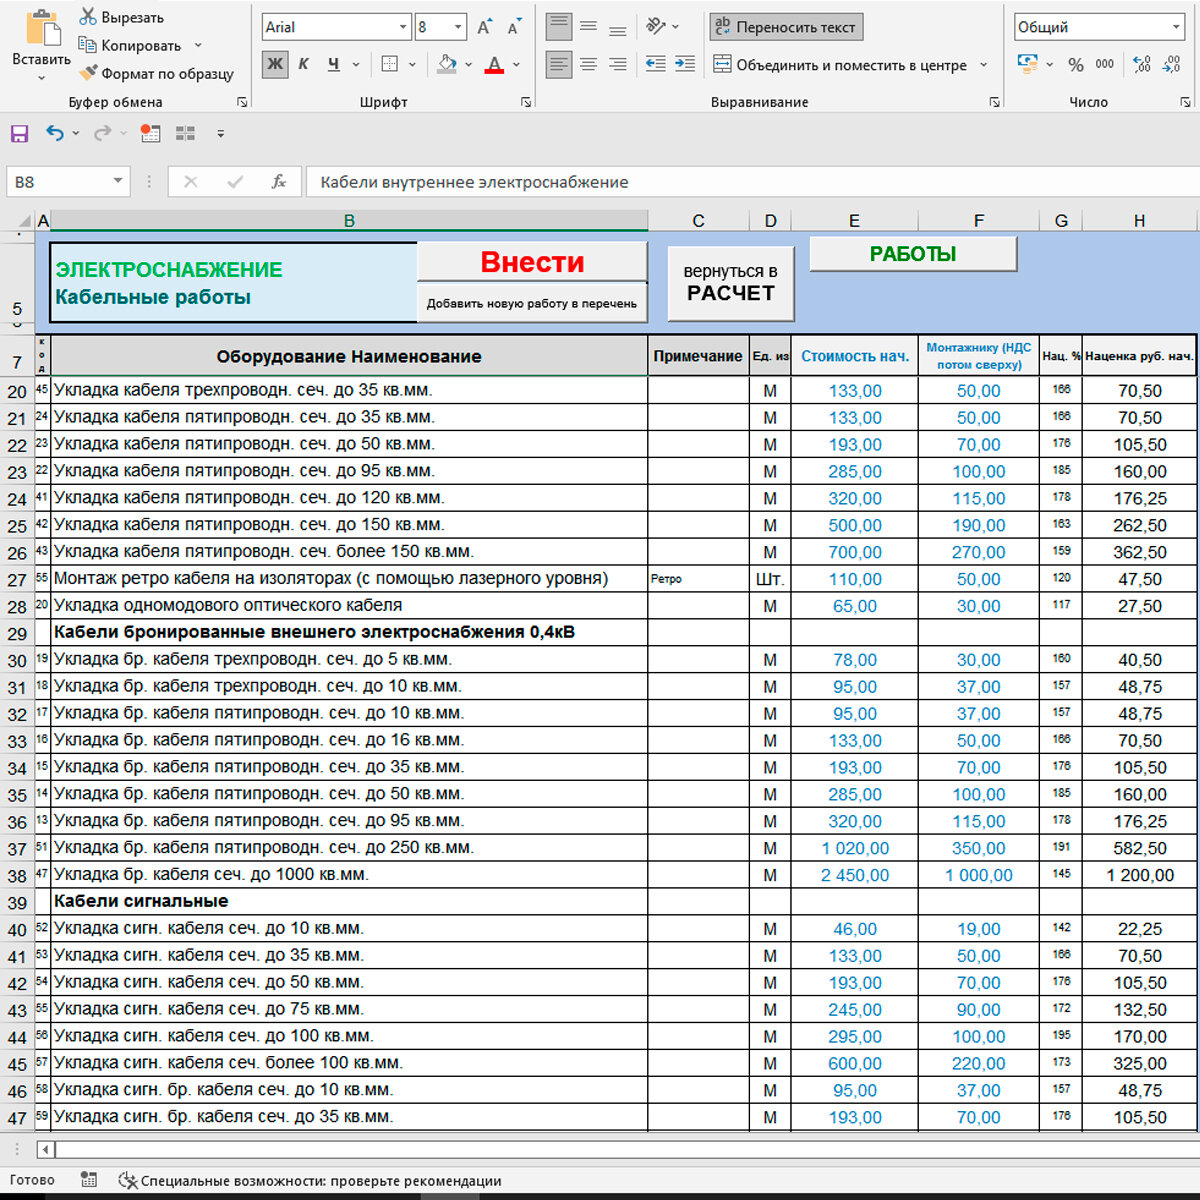
Task: Toggle italic (К) formatting
Action: [x=303, y=64]
